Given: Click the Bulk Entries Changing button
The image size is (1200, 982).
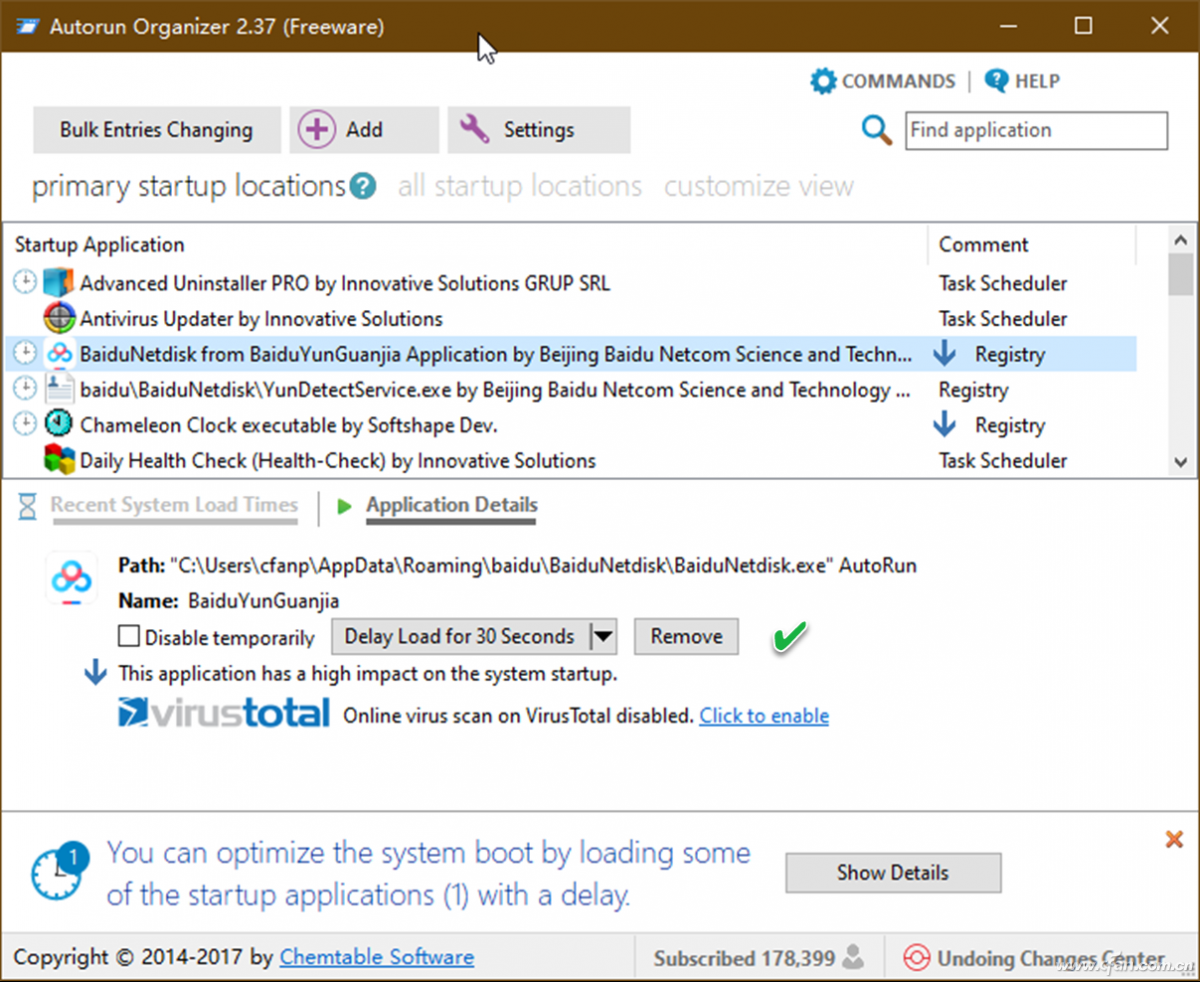Looking at the screenshot, I should 156,130.
